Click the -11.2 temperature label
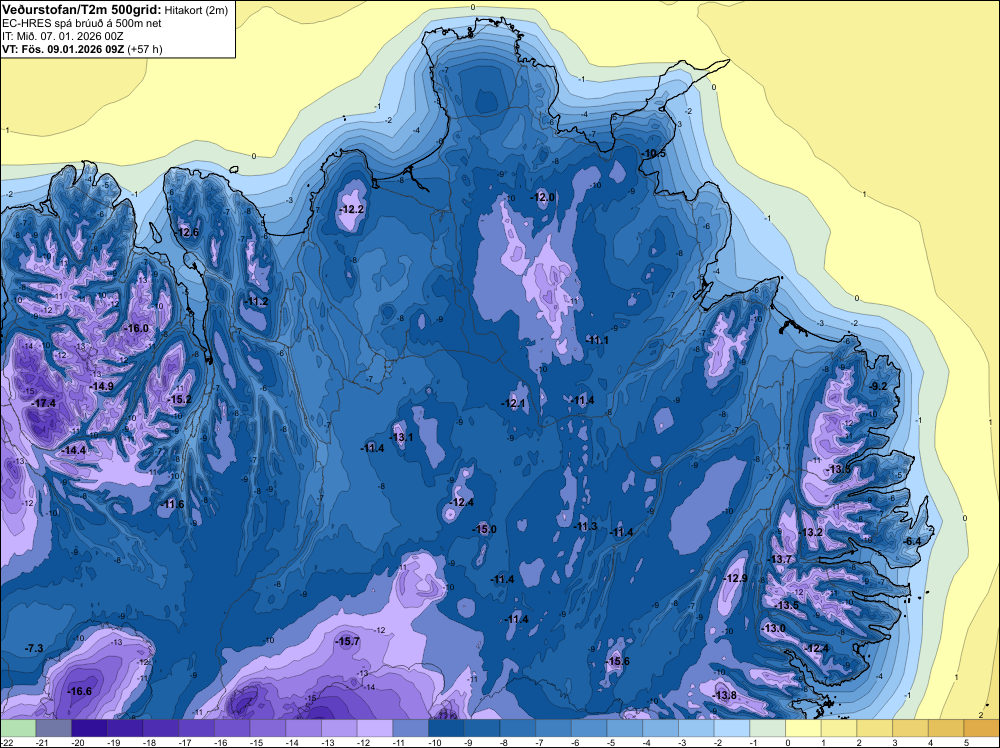Image resolution: width=1000 pixels, height=748 pixels. point(256,302)
